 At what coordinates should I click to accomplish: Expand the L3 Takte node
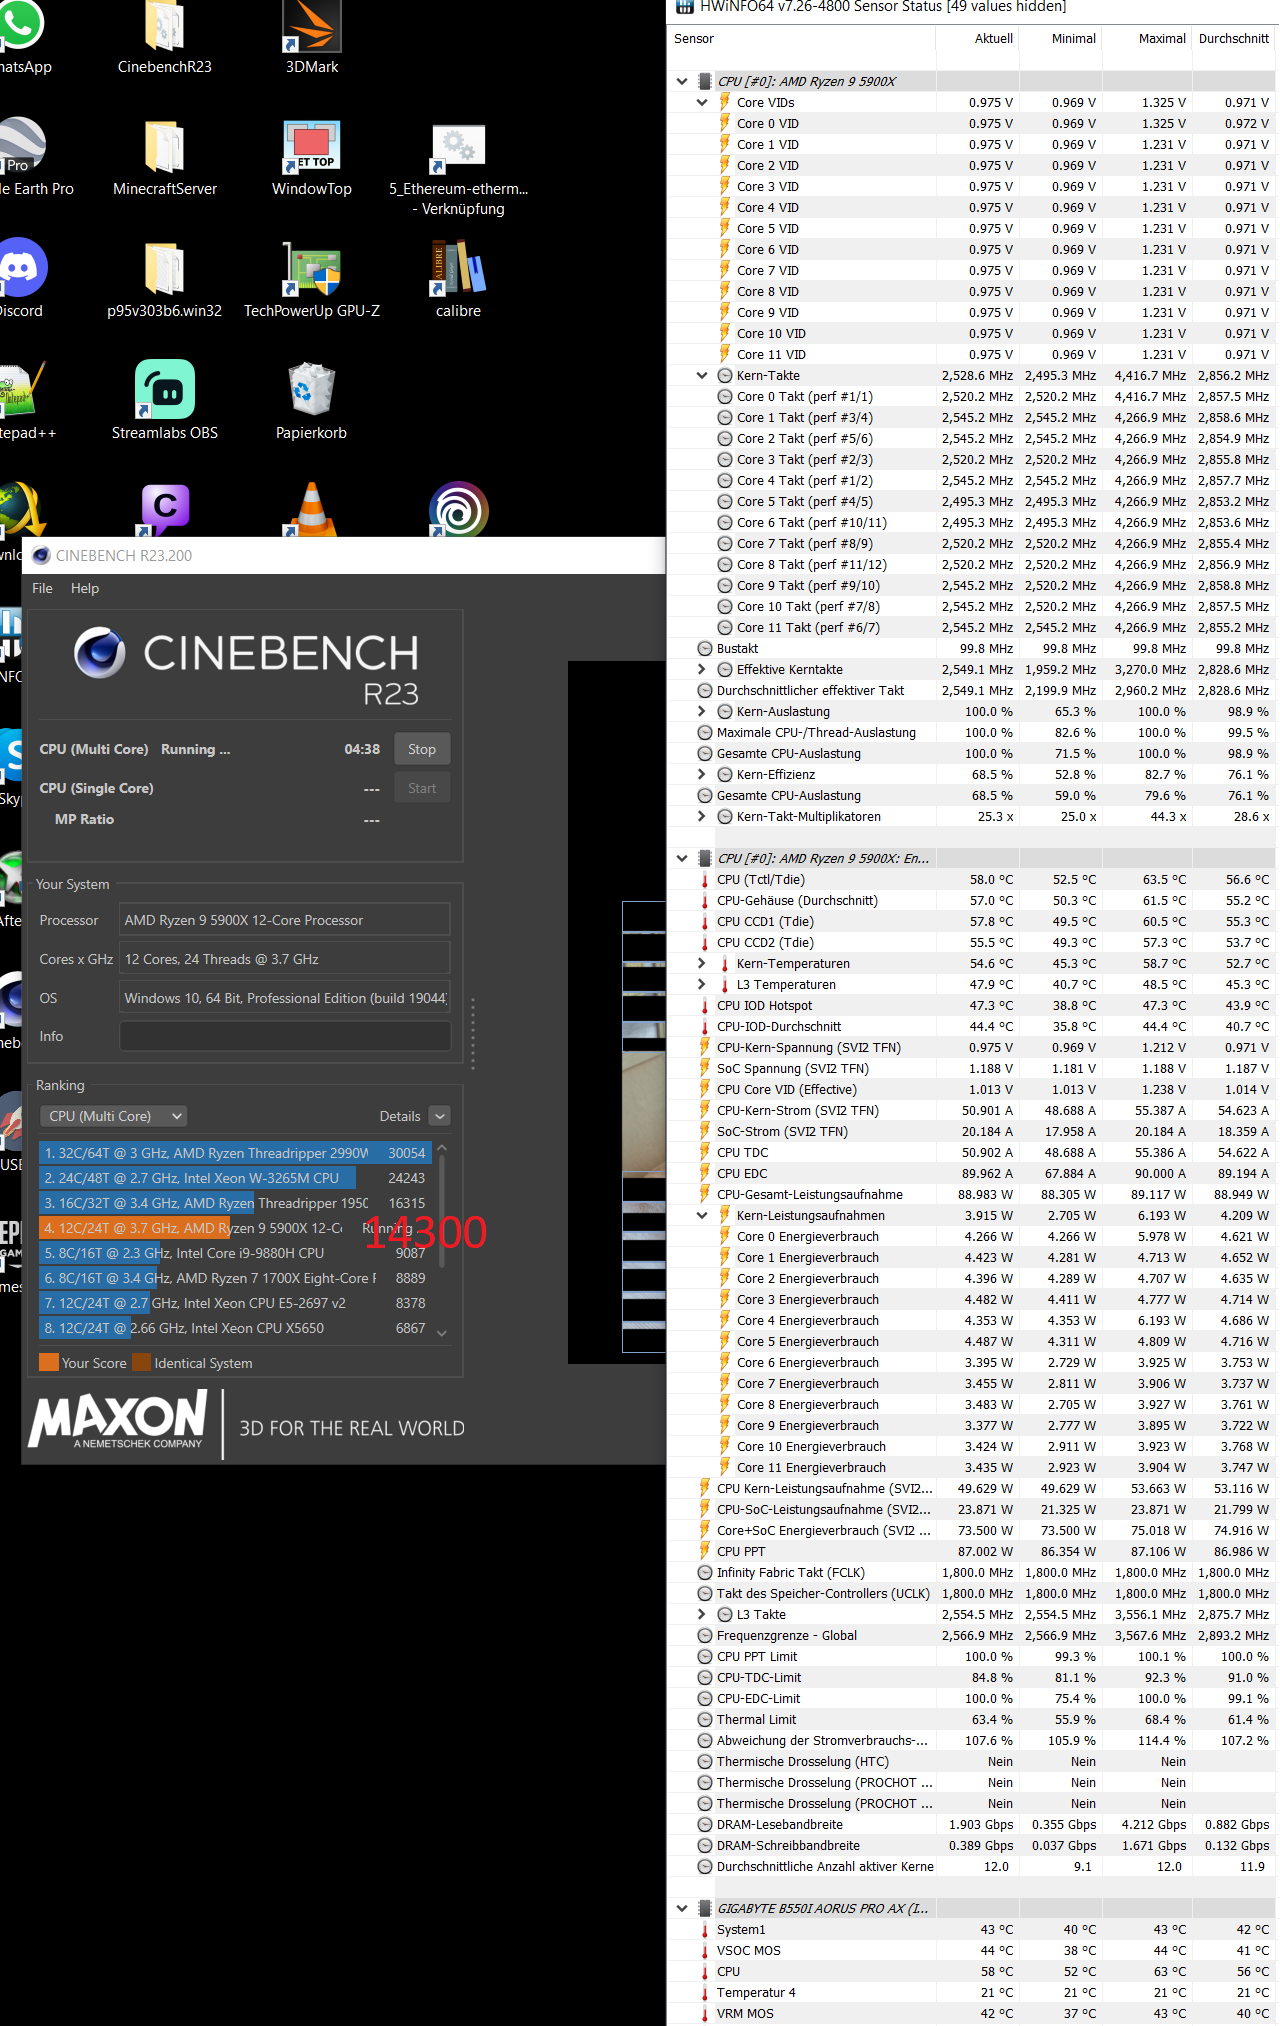click(x=702, y=1615)
